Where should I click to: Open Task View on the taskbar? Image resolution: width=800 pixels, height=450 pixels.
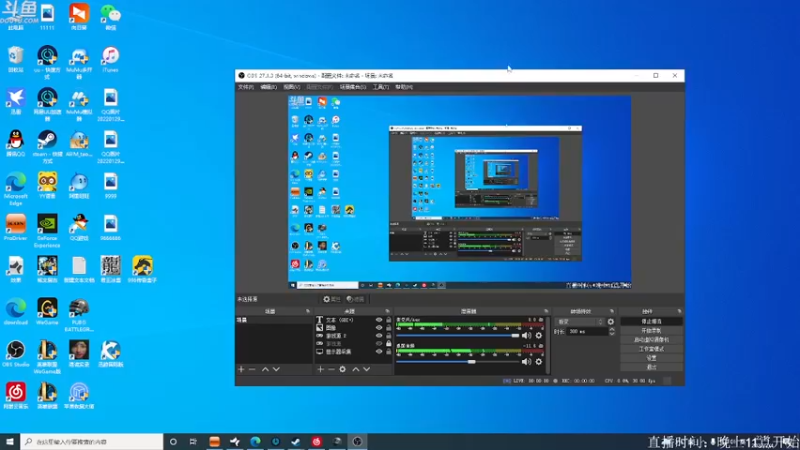(193, 442)
